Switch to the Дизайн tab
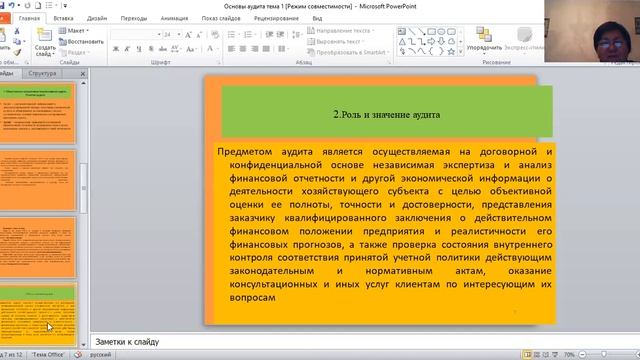Screen dimensions: 640x360 coord(97,18)
